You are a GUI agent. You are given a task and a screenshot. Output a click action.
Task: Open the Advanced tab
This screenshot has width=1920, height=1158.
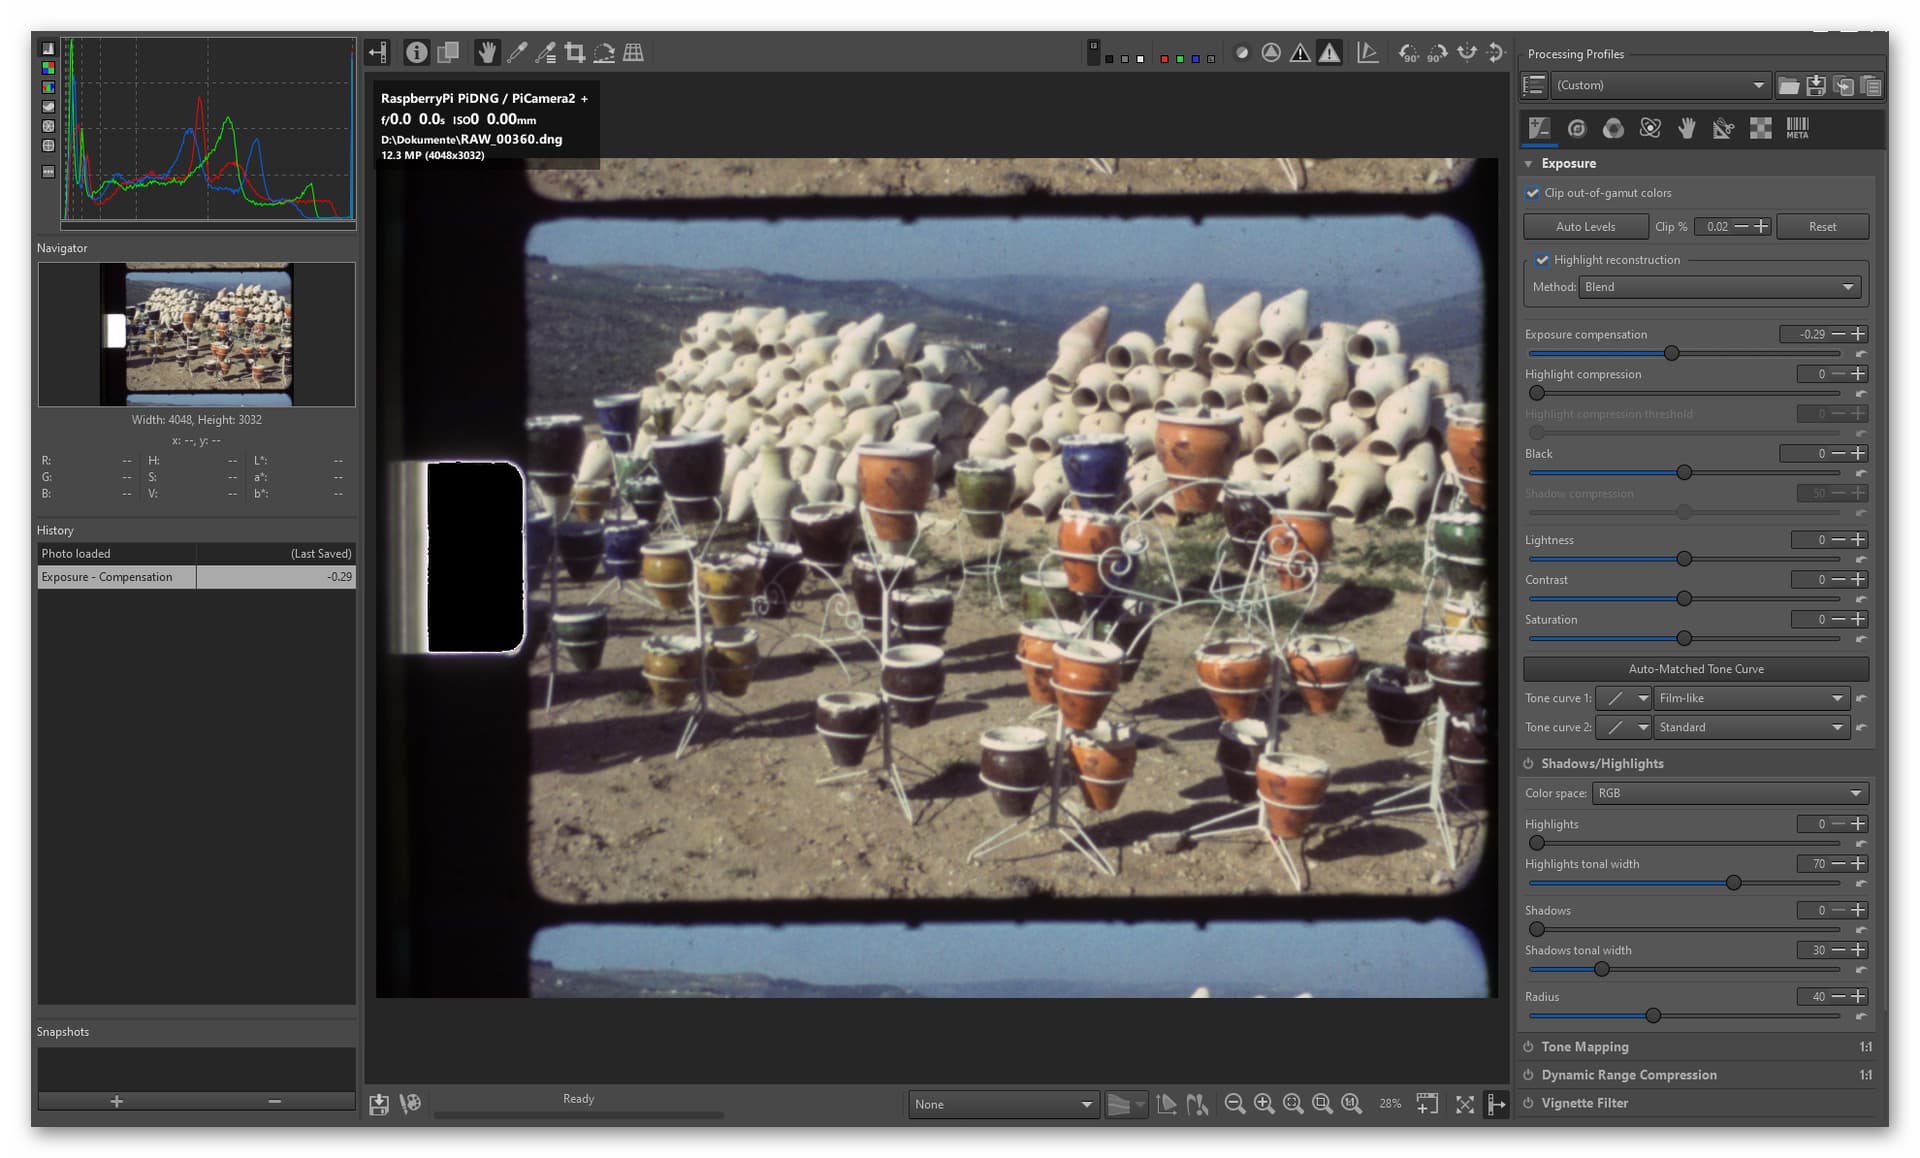pos(1650,128)
